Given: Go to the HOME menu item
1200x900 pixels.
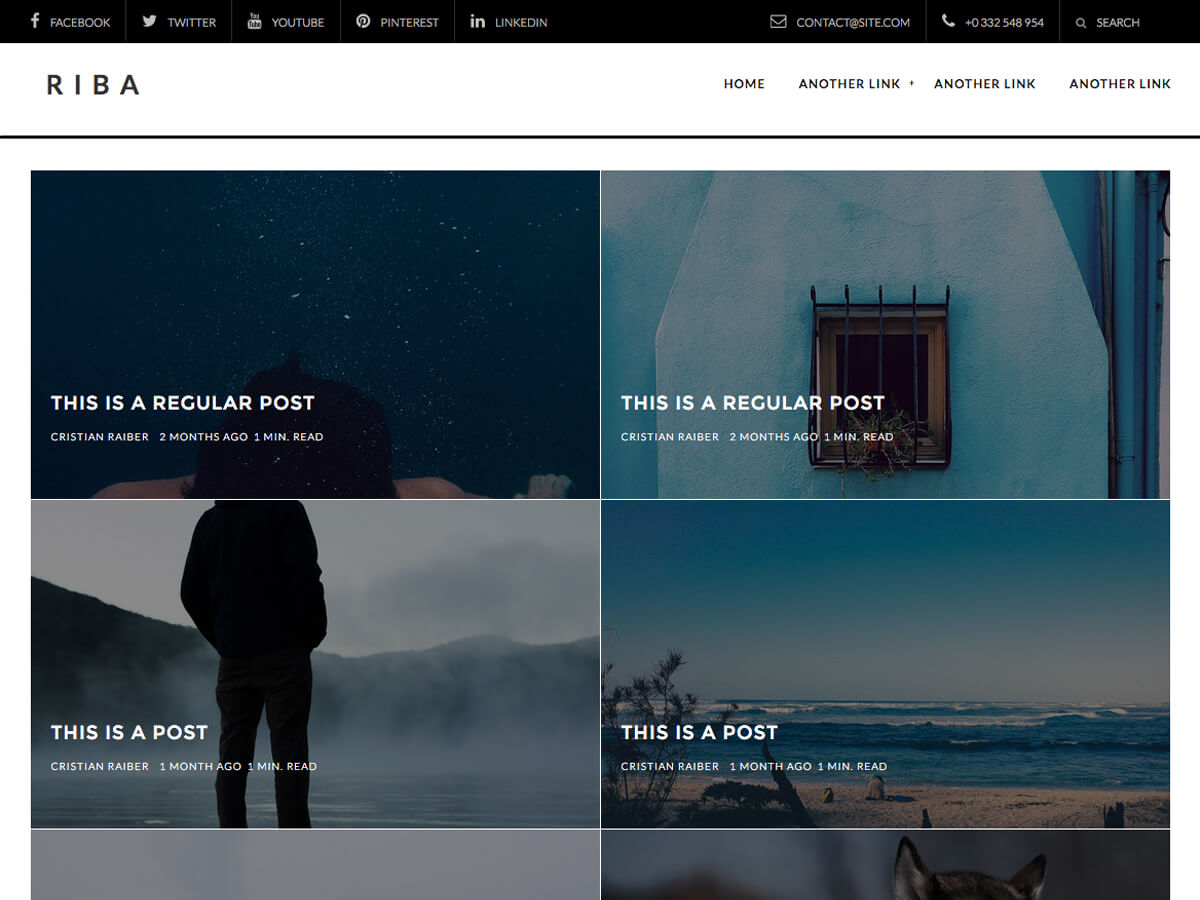Looking at the screenshot, I should 744,84.
